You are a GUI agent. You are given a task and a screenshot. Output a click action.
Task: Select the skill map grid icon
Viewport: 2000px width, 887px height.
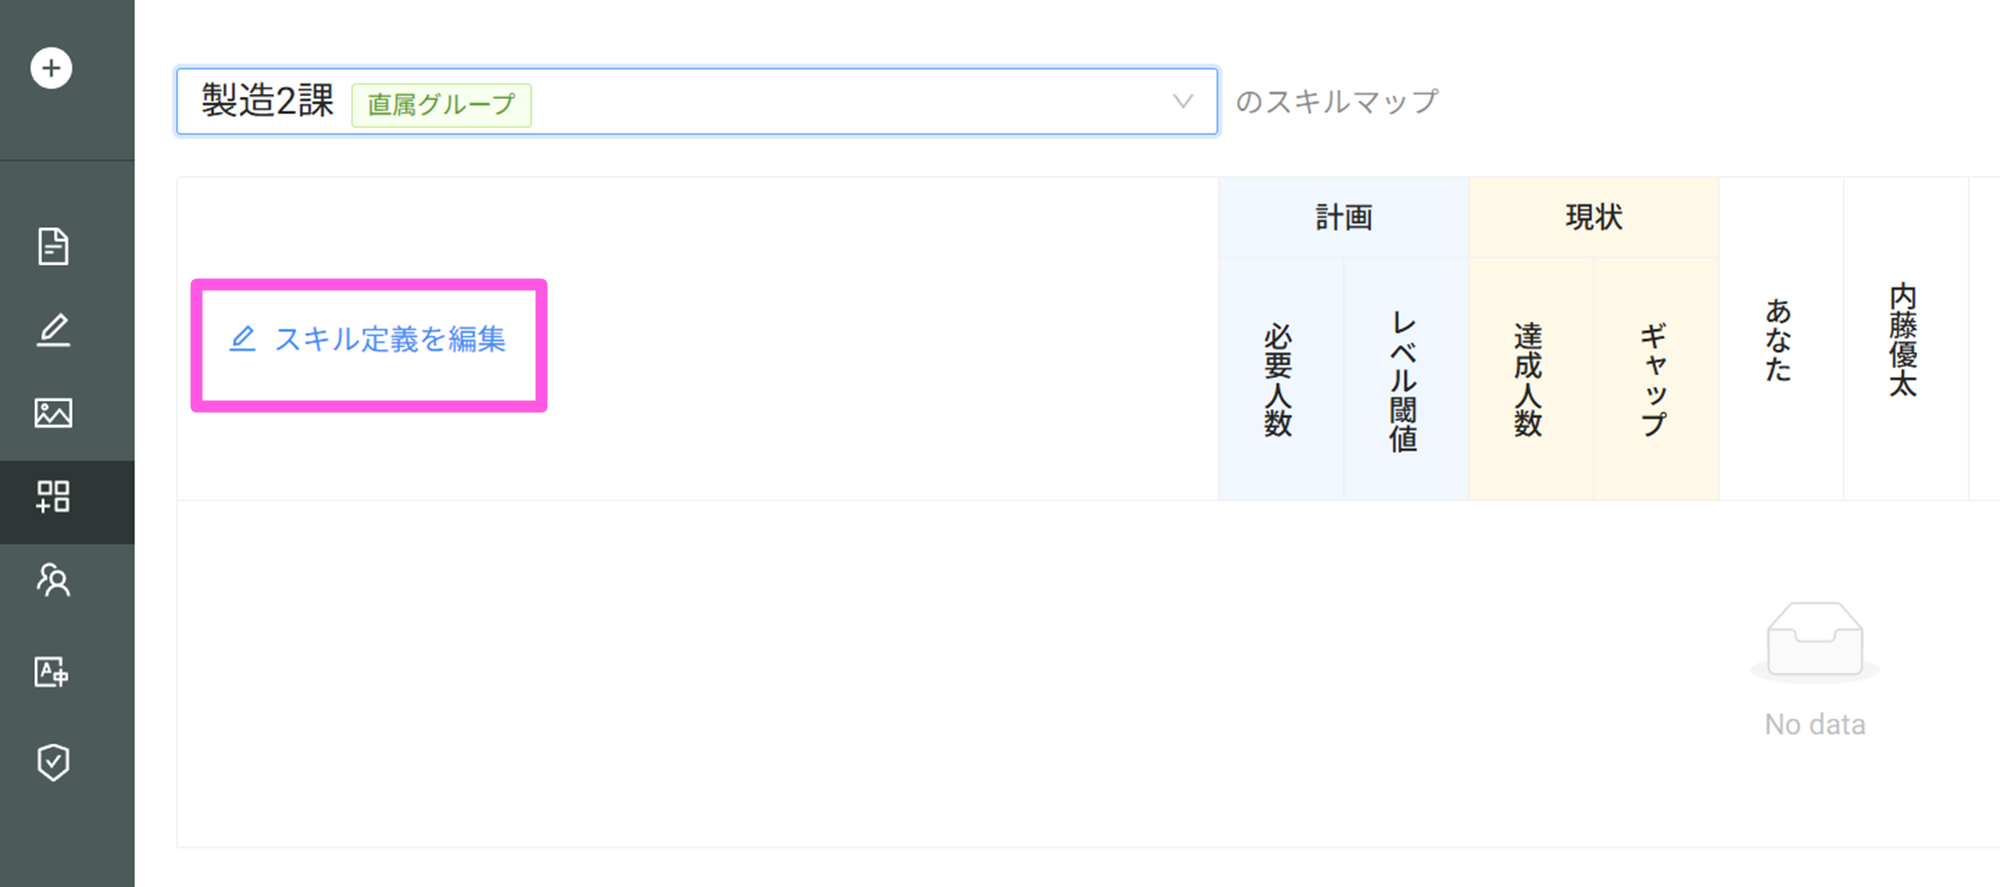point(53,497)
